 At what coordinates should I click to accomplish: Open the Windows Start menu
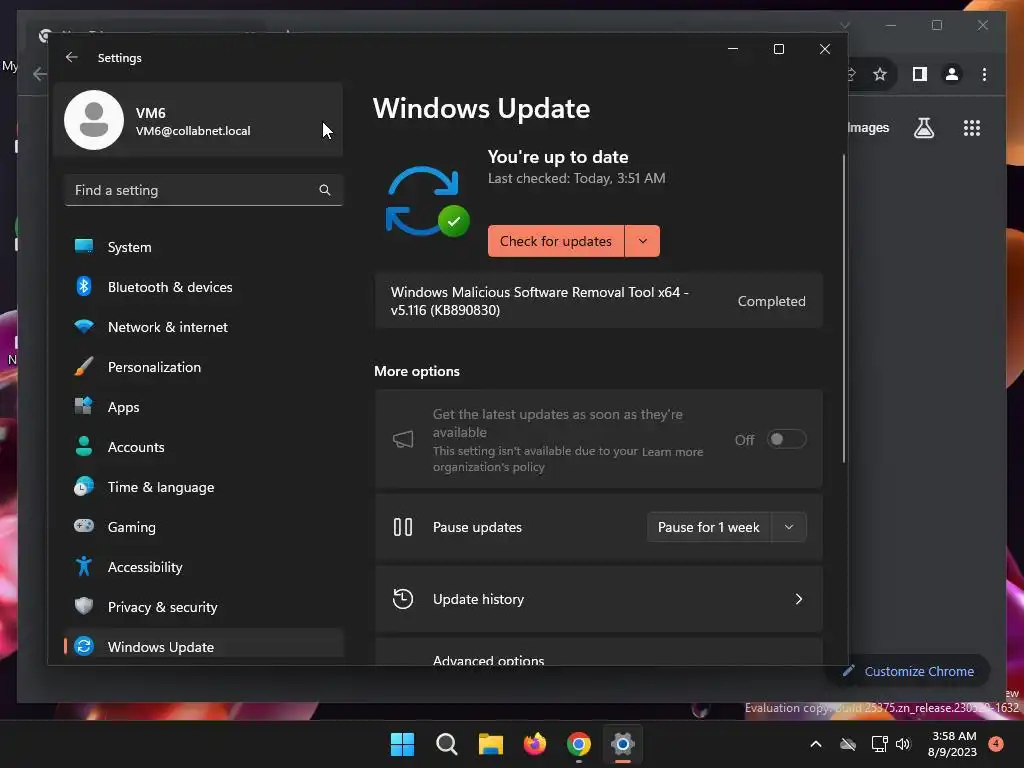click(x=402, y=744)
